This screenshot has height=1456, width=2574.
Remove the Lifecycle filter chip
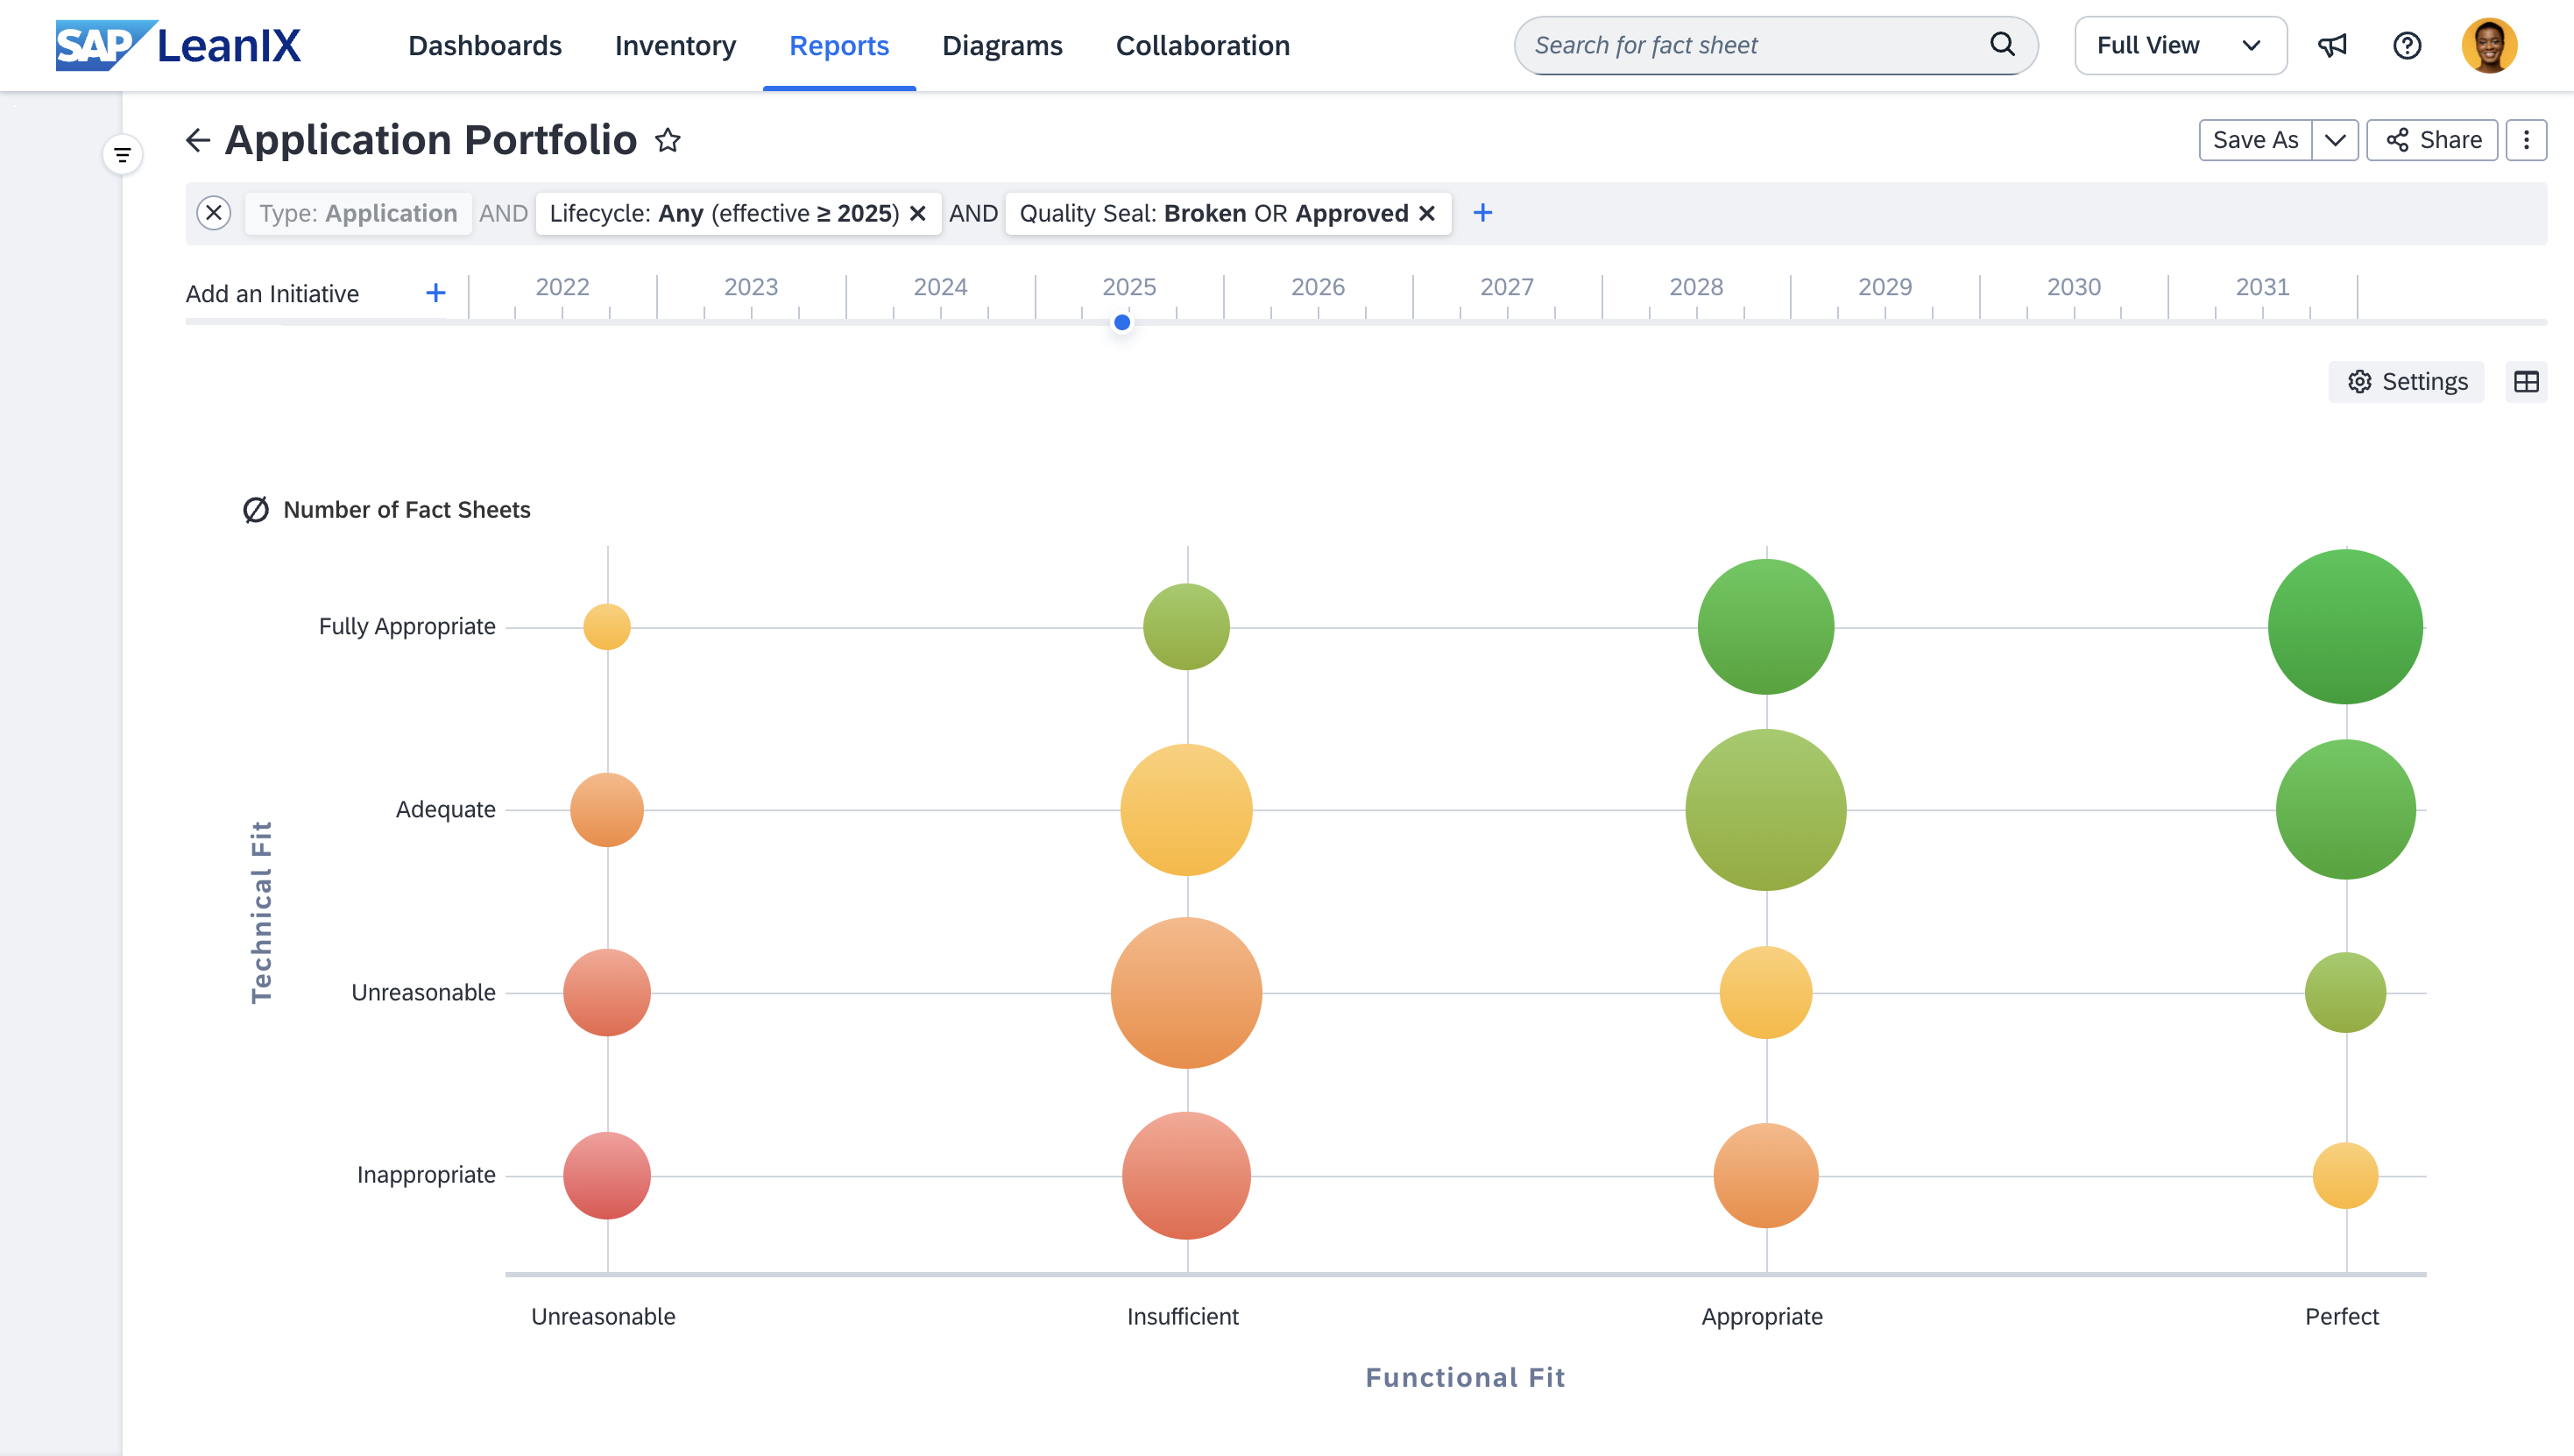(x=918, y=213)
